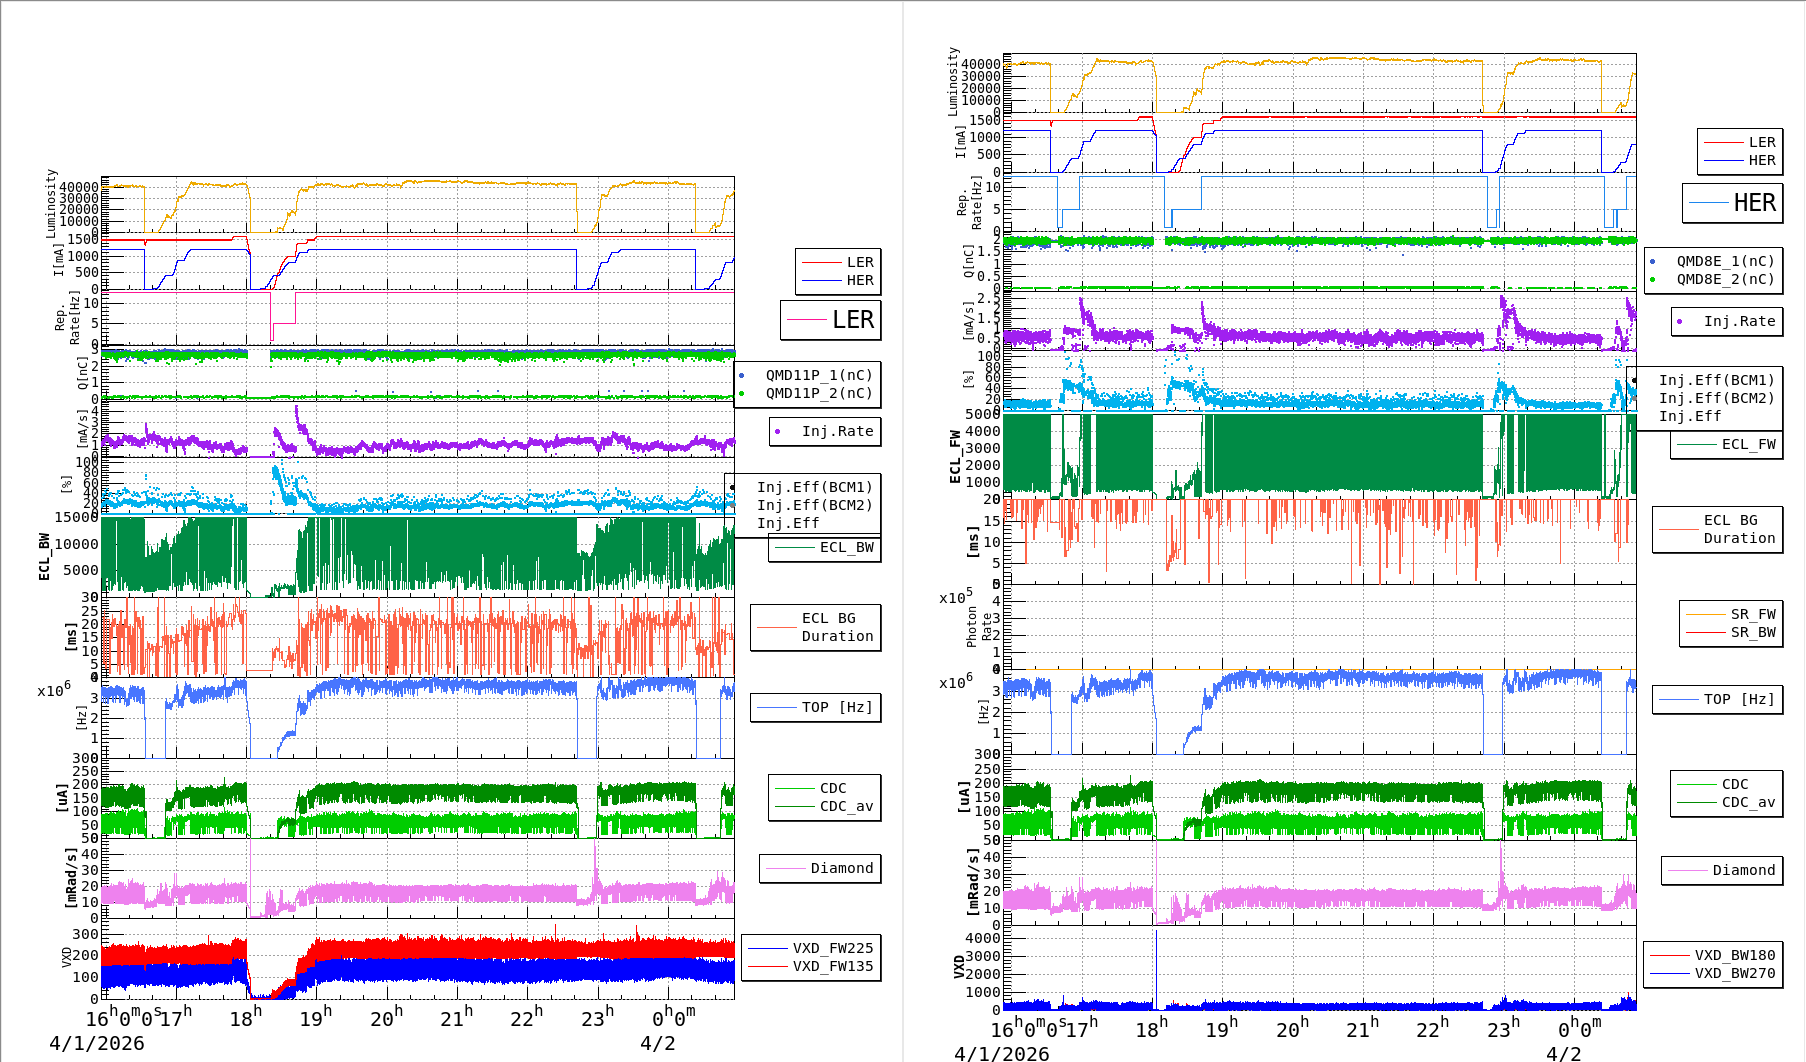
Task: Select the SR_FW legend entry
Action: point(1752,614)
